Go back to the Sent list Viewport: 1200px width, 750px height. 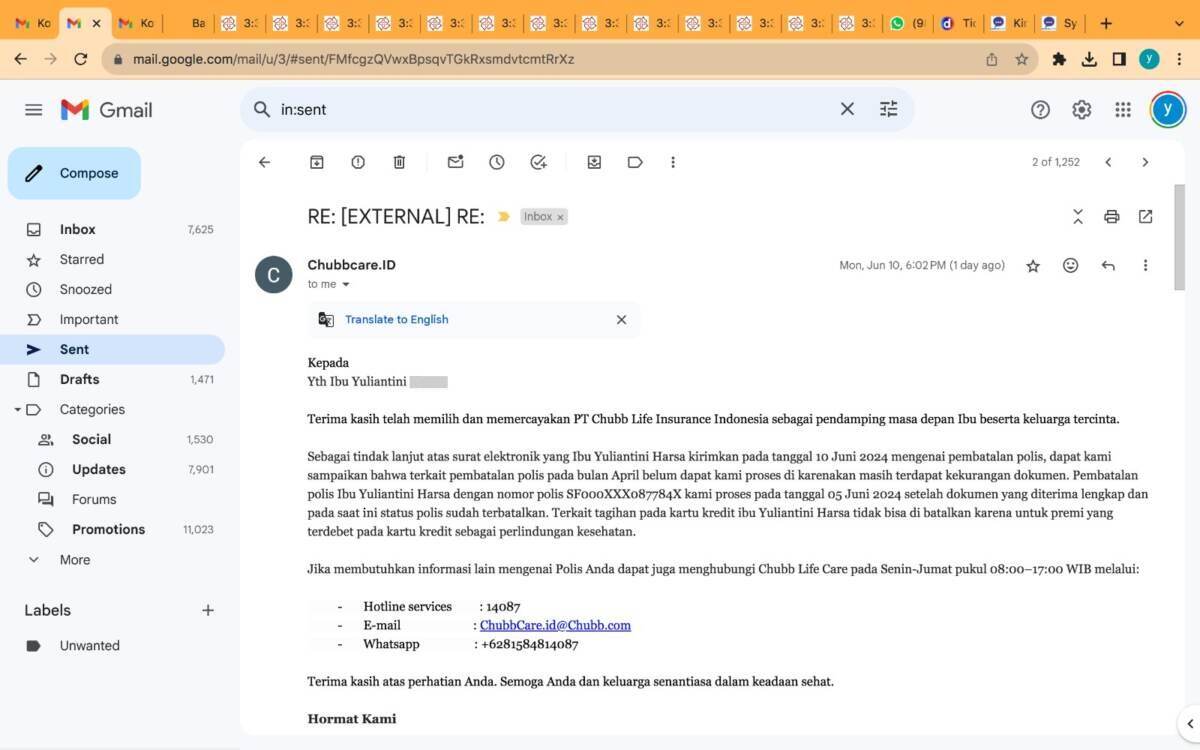264,162
